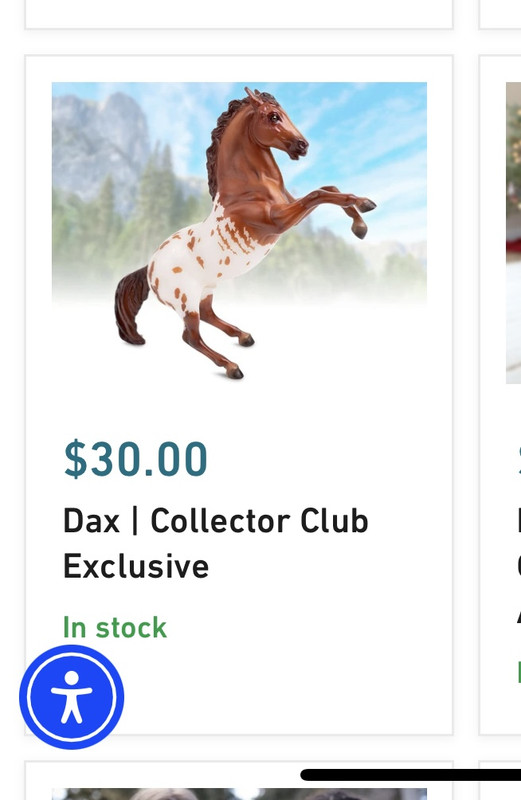Tap the right card's green stock status

519,671
